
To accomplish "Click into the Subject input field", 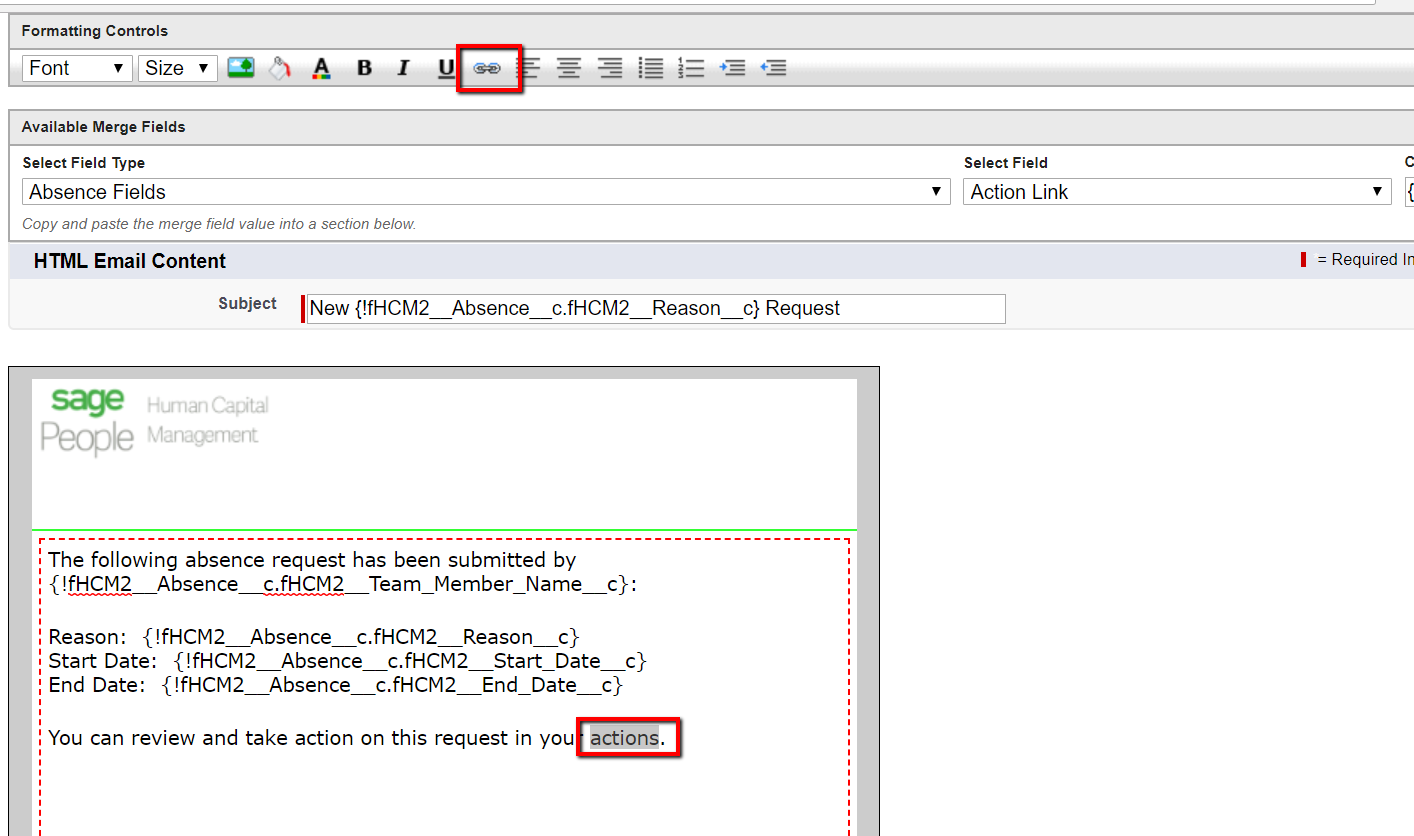I will pos(655,309).
